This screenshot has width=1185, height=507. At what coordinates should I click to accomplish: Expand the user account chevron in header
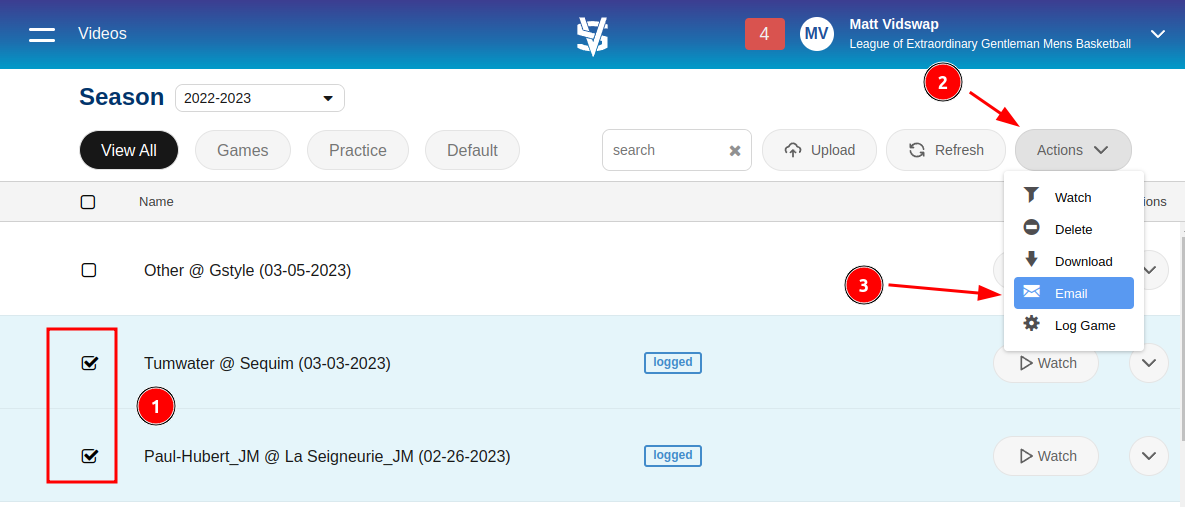click(x=1157, y=34)
